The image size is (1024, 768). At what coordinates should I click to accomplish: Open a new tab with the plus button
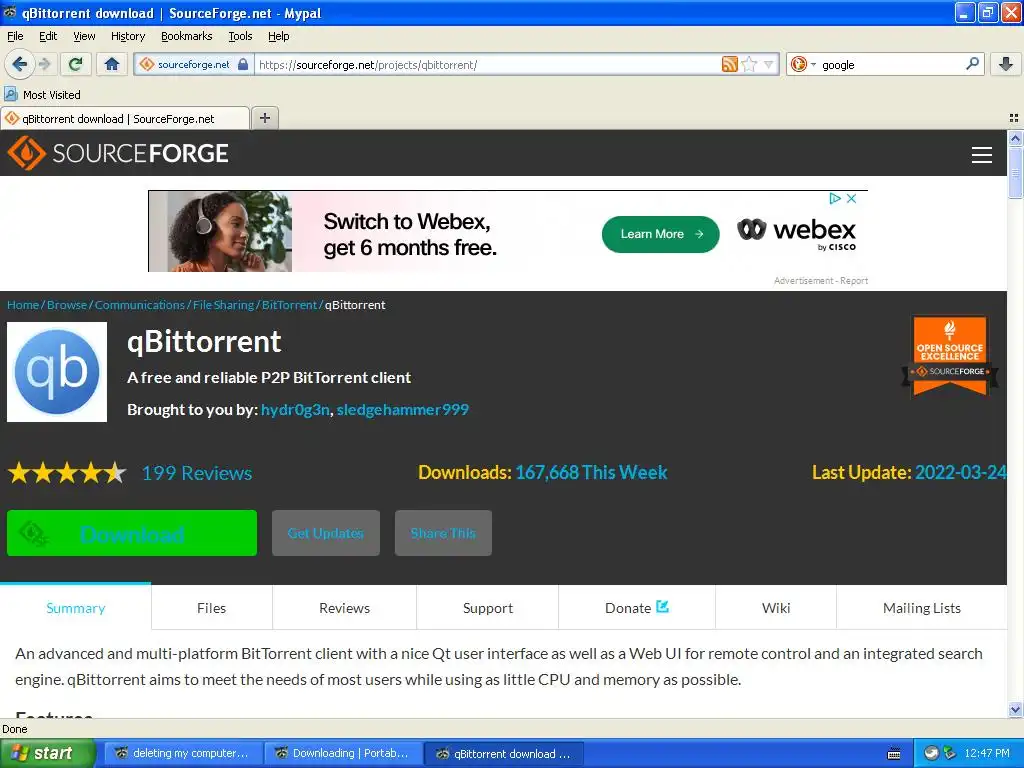[264, 118]
